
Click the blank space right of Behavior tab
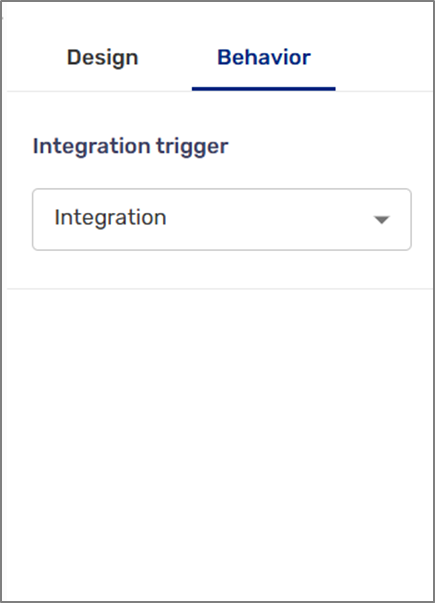pos(384,58)
